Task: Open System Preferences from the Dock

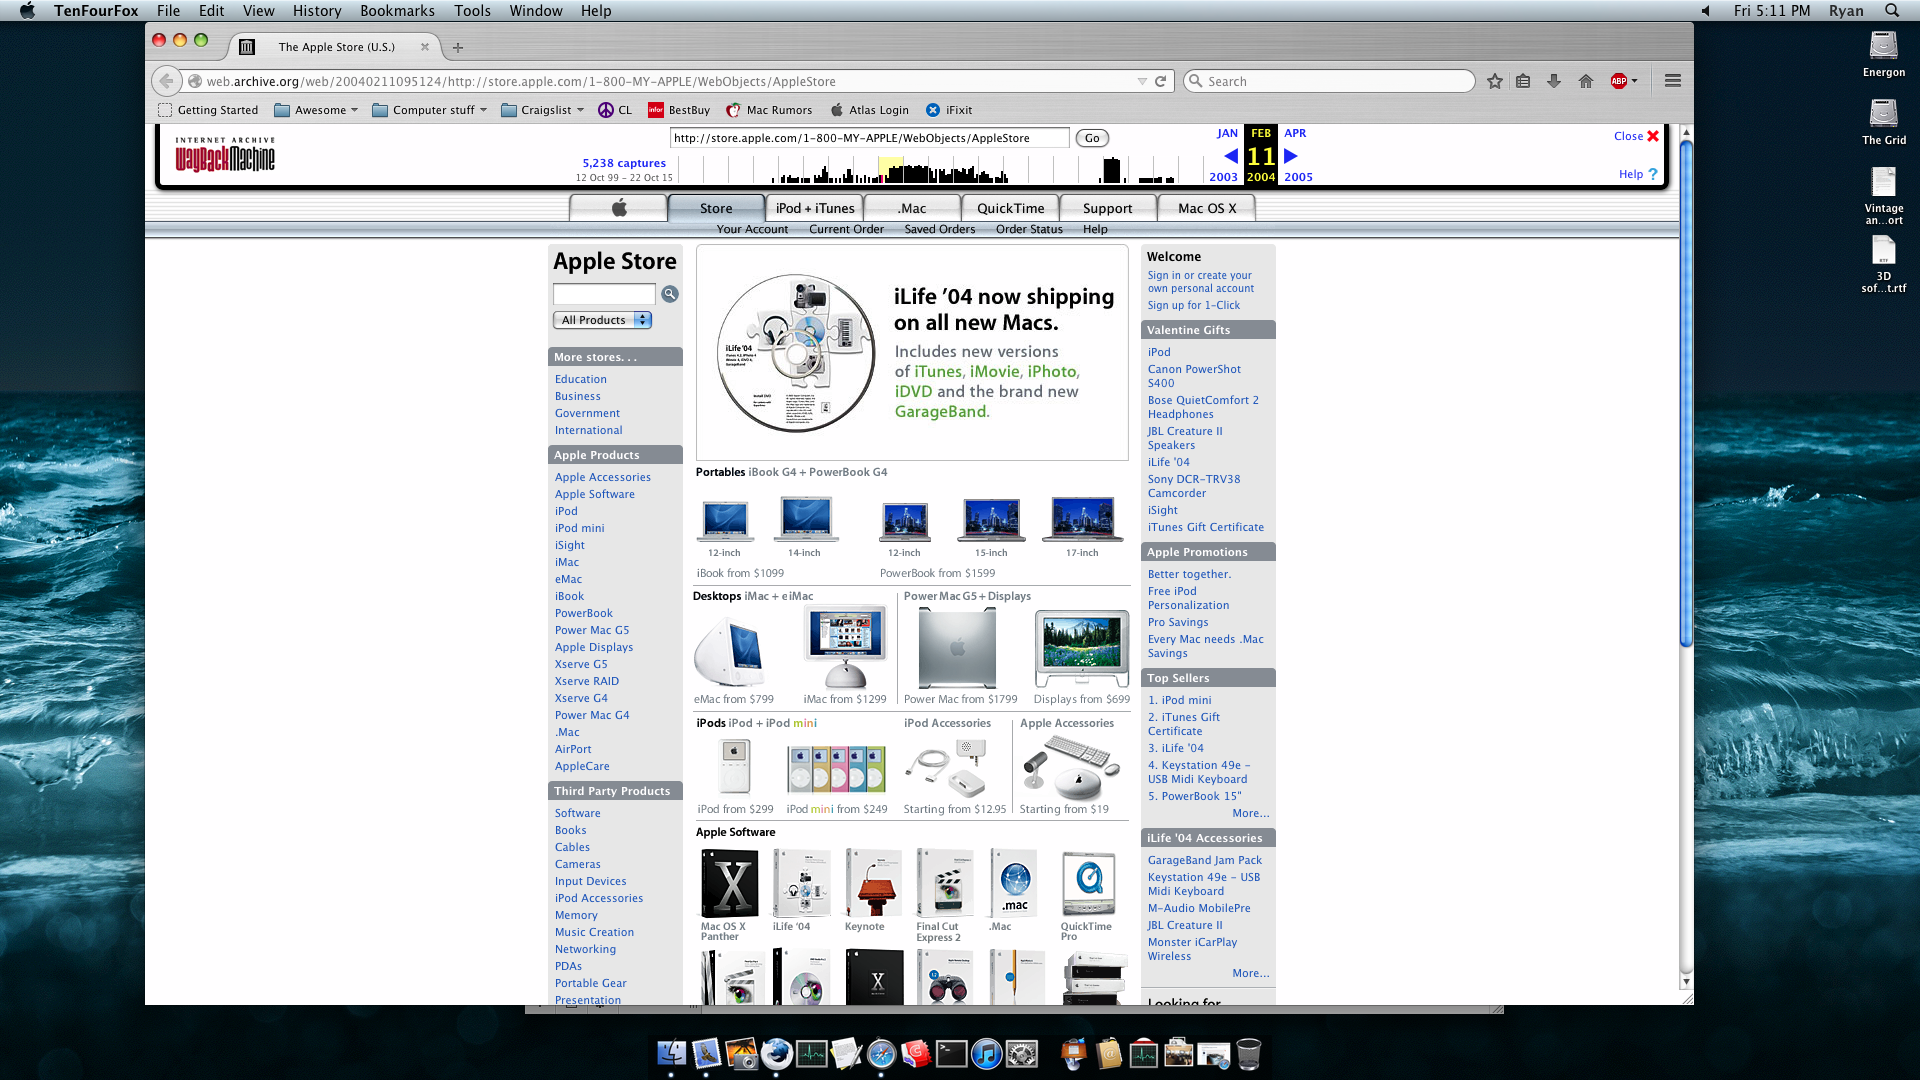Action: click(x=1022, y=1054)
